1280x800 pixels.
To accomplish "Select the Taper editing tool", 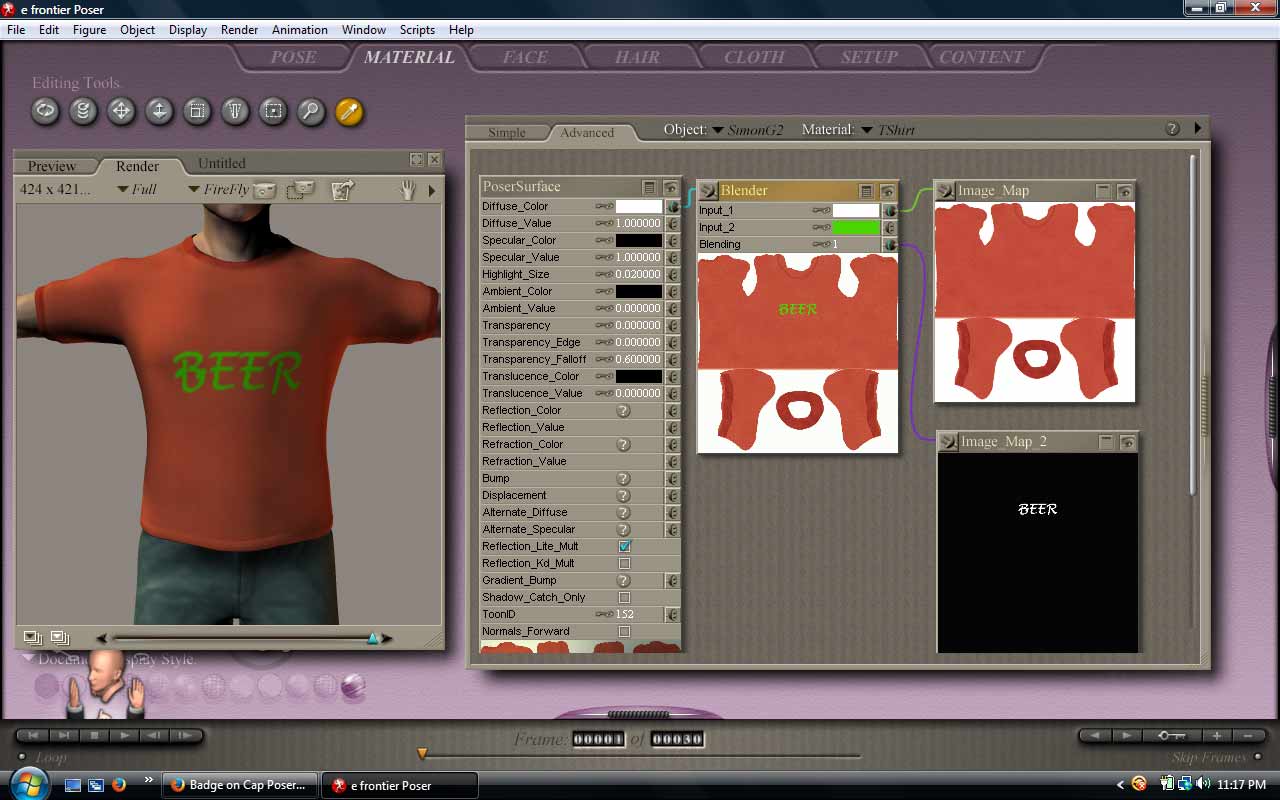I will [235, 111].
